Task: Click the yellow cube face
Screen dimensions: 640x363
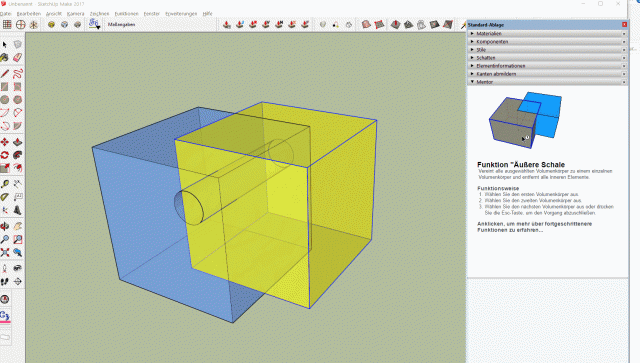Action: pos(249,229)
